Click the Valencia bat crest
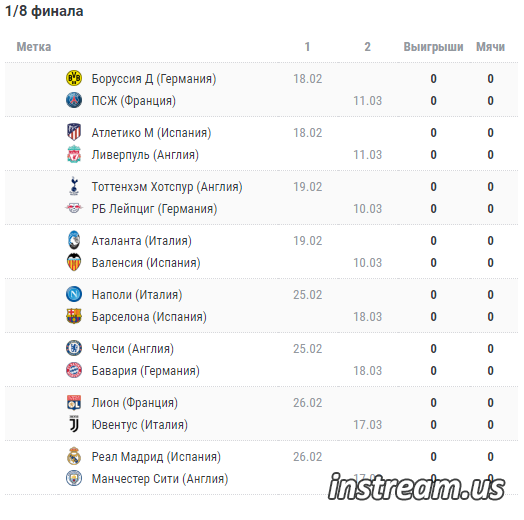Viewport: 524px width, 520px height. [74, 262]
